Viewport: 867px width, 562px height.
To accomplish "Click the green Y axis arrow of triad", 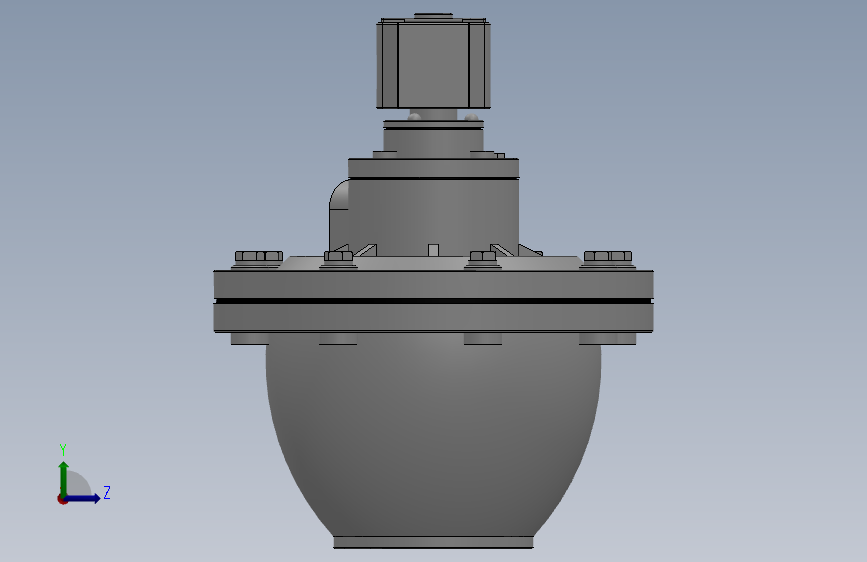I will pyautogui.click(x=63, y=478).
